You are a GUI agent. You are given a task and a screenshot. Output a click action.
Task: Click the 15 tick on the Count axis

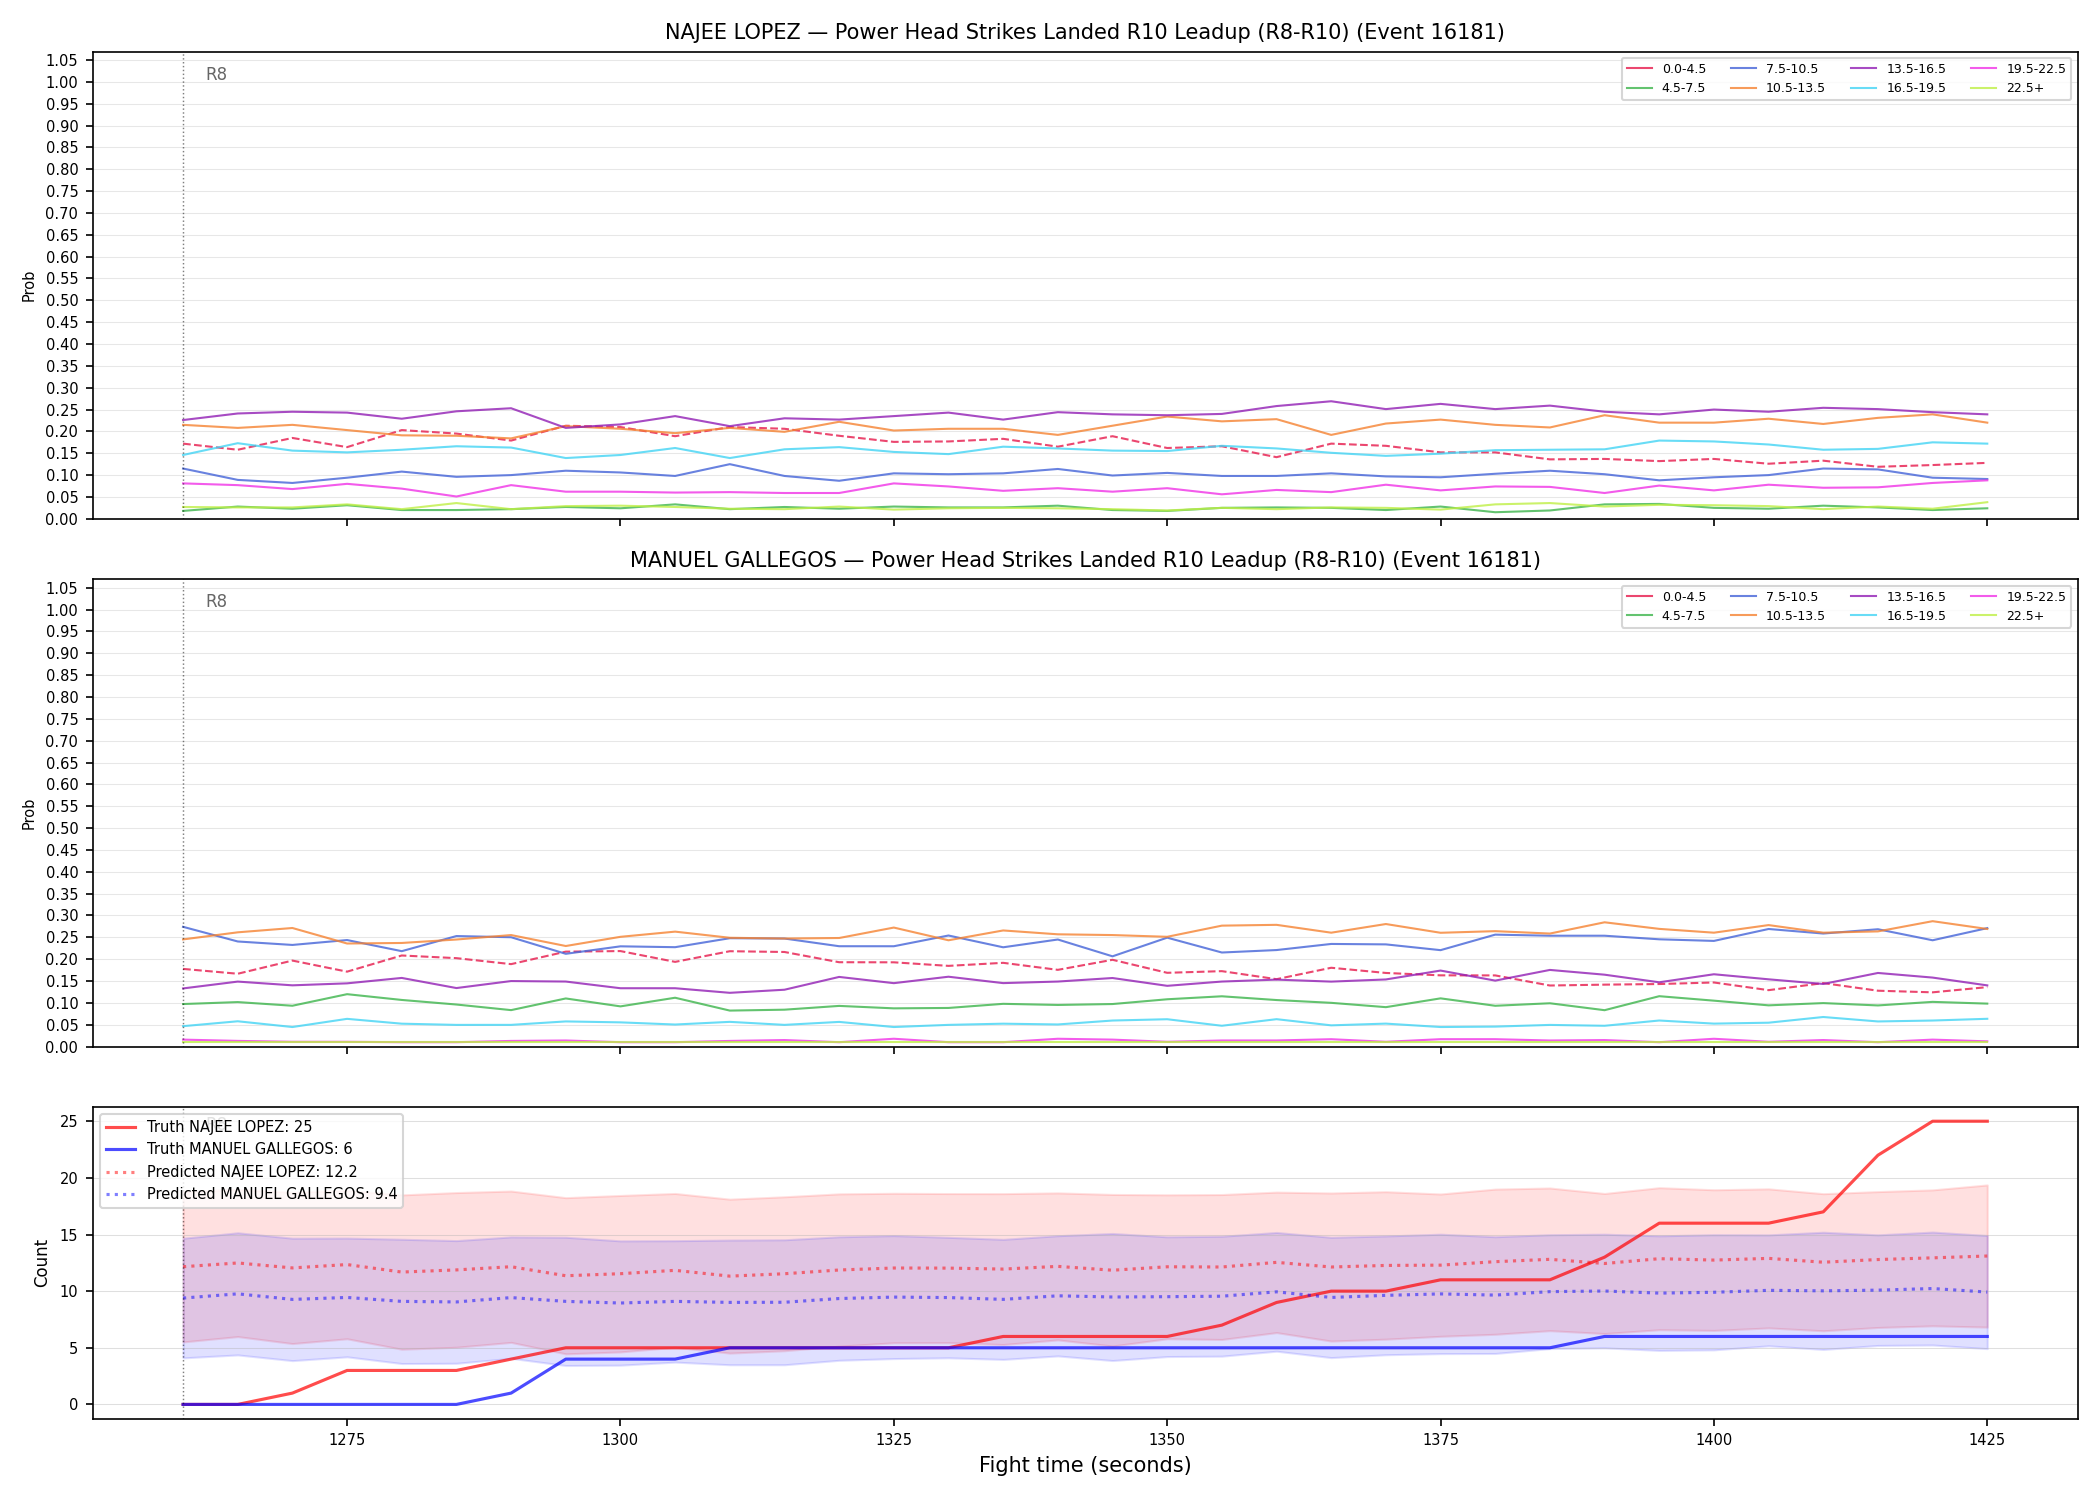tap(69, 1235)
